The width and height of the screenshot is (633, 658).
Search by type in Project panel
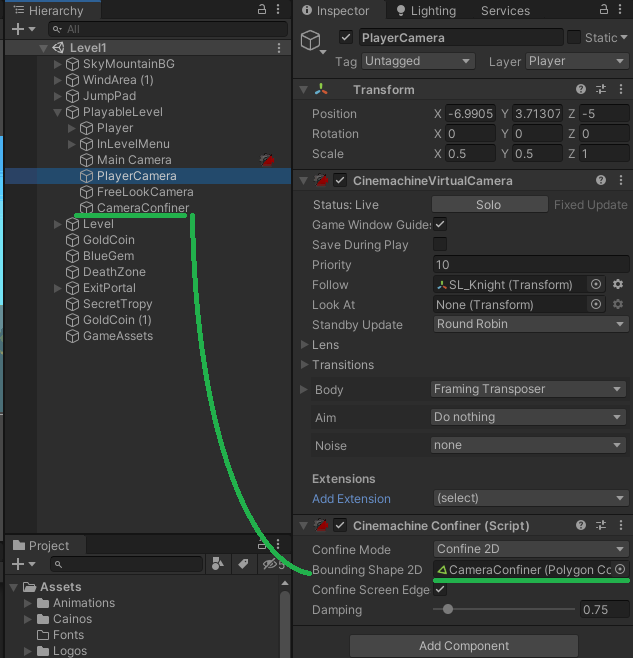coord(218,564)
